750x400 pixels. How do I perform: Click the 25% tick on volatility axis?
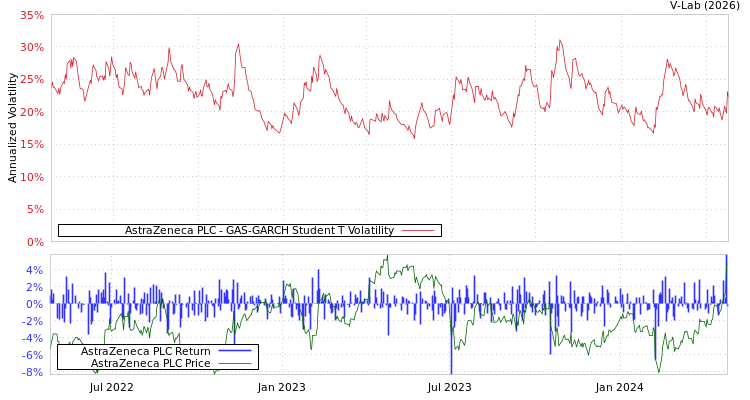pyautogui.click(x=31, y=80)
